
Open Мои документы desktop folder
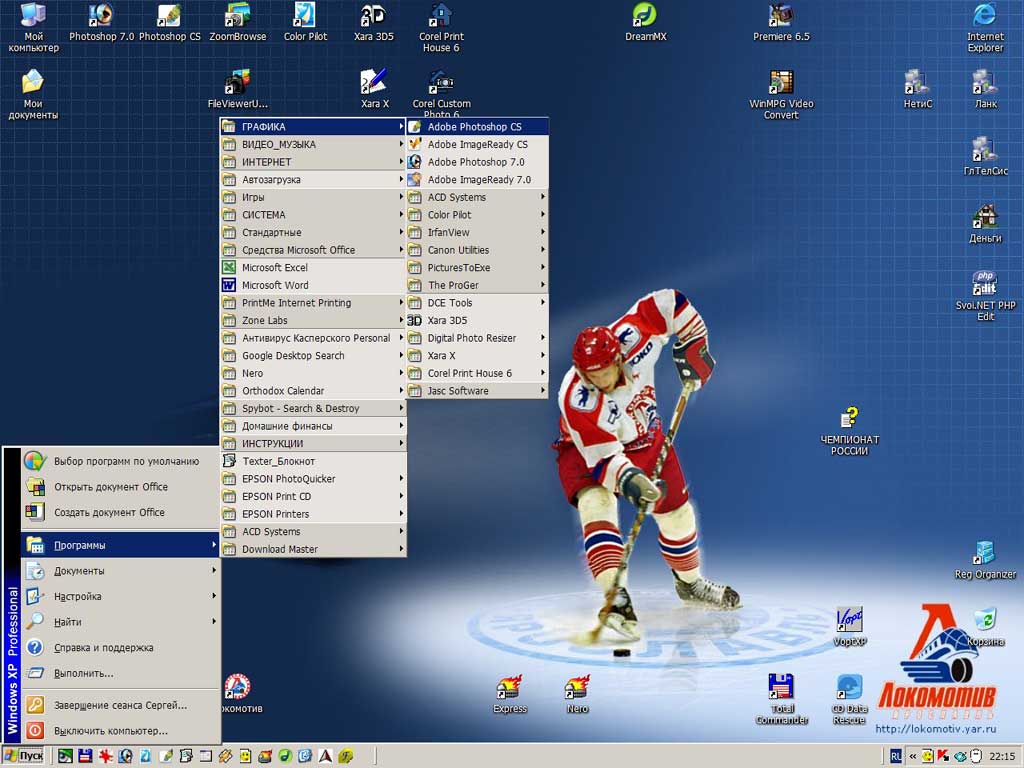(x=33, y=95)
